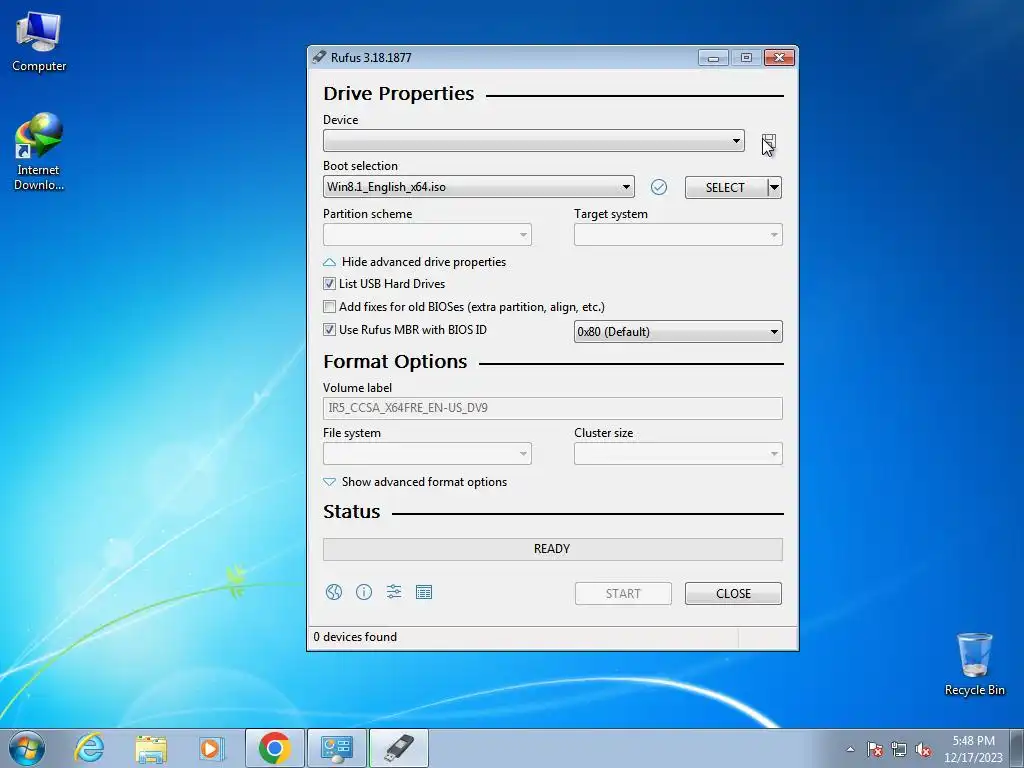Screen dimensions: 1024x768
Task: Click the Volume label input field
Action: pyautogui.click(x=552, y=408)
